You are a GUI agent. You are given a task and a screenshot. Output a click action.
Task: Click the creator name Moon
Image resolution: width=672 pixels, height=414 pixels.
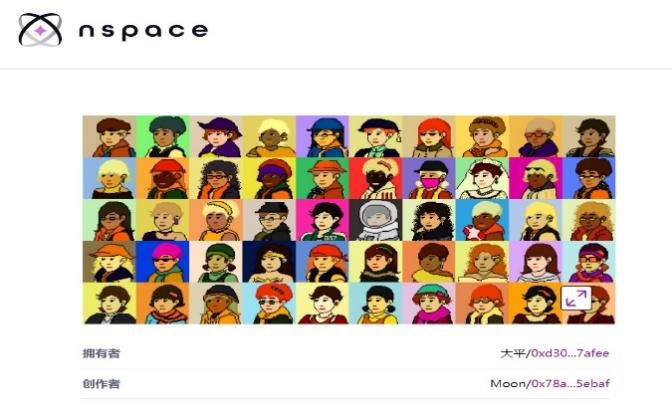(508, 383)
